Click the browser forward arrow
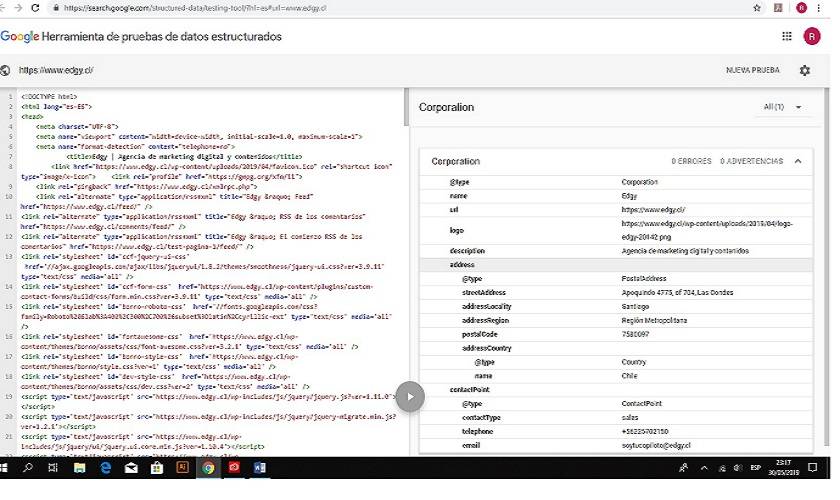The width and height of the screenshot is (840, 500). pyautogui.click(x=18, y=8)
